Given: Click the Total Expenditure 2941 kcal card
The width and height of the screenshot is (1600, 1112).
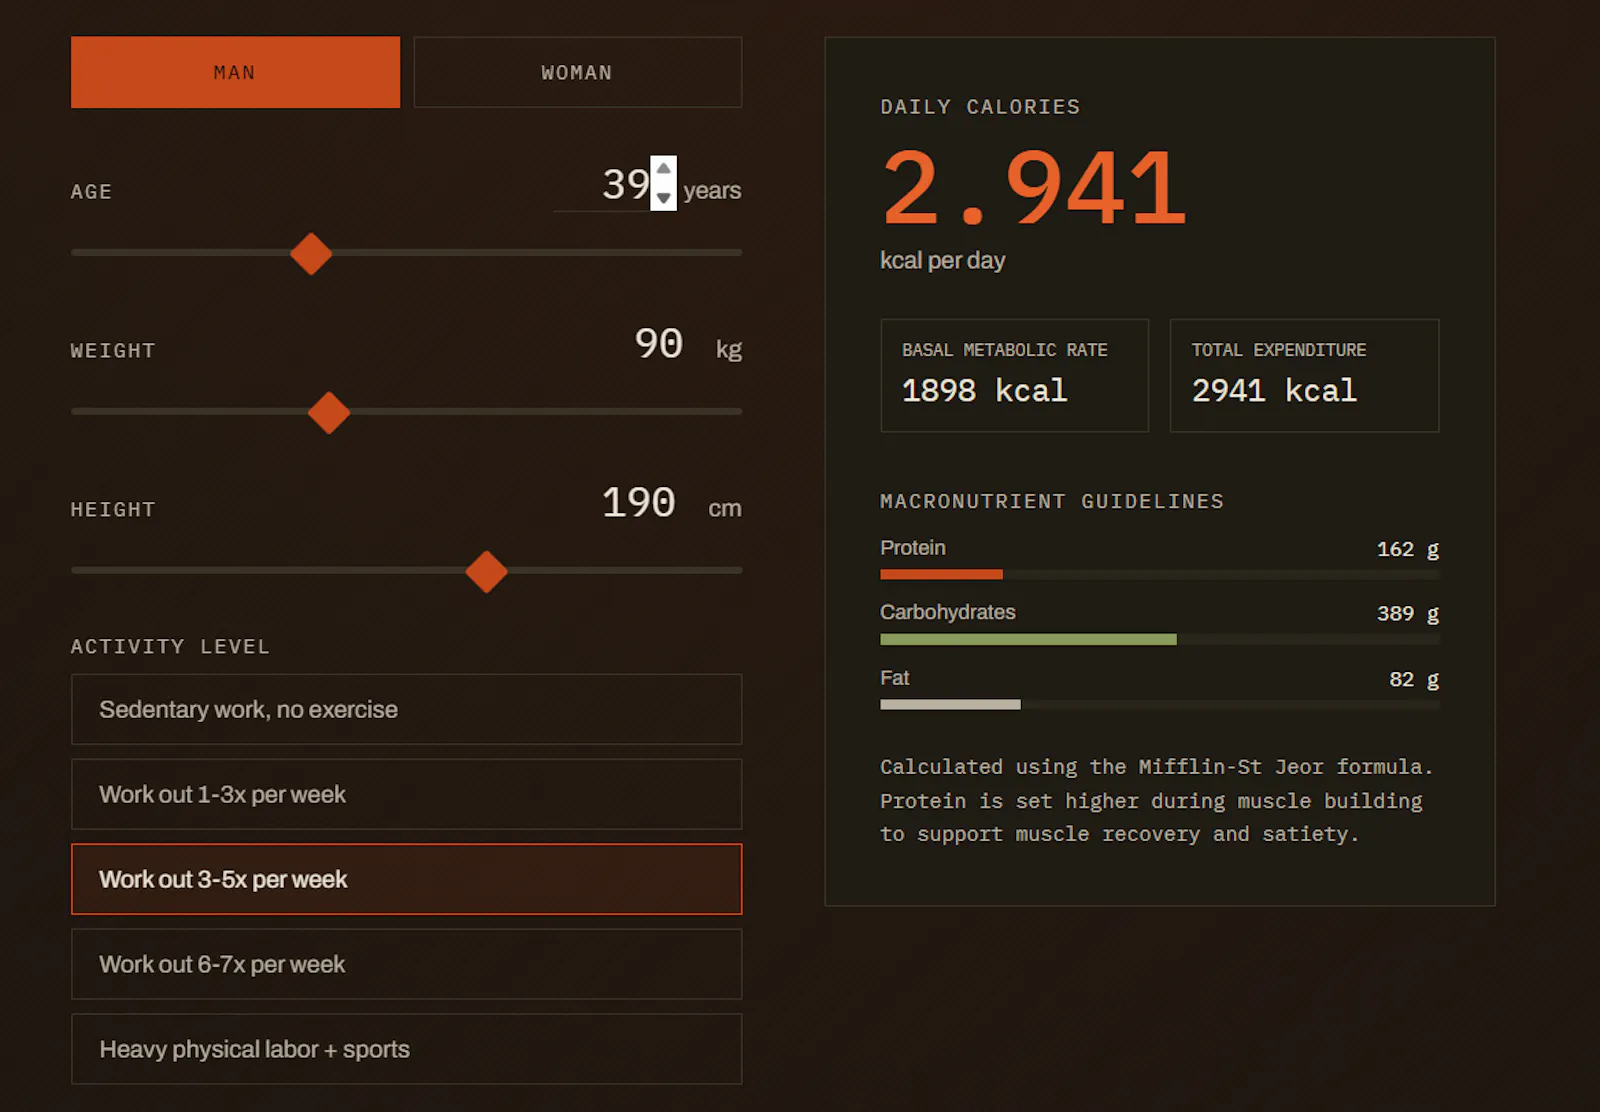Looking at the screenshot, I should [x=1305, y=376].
